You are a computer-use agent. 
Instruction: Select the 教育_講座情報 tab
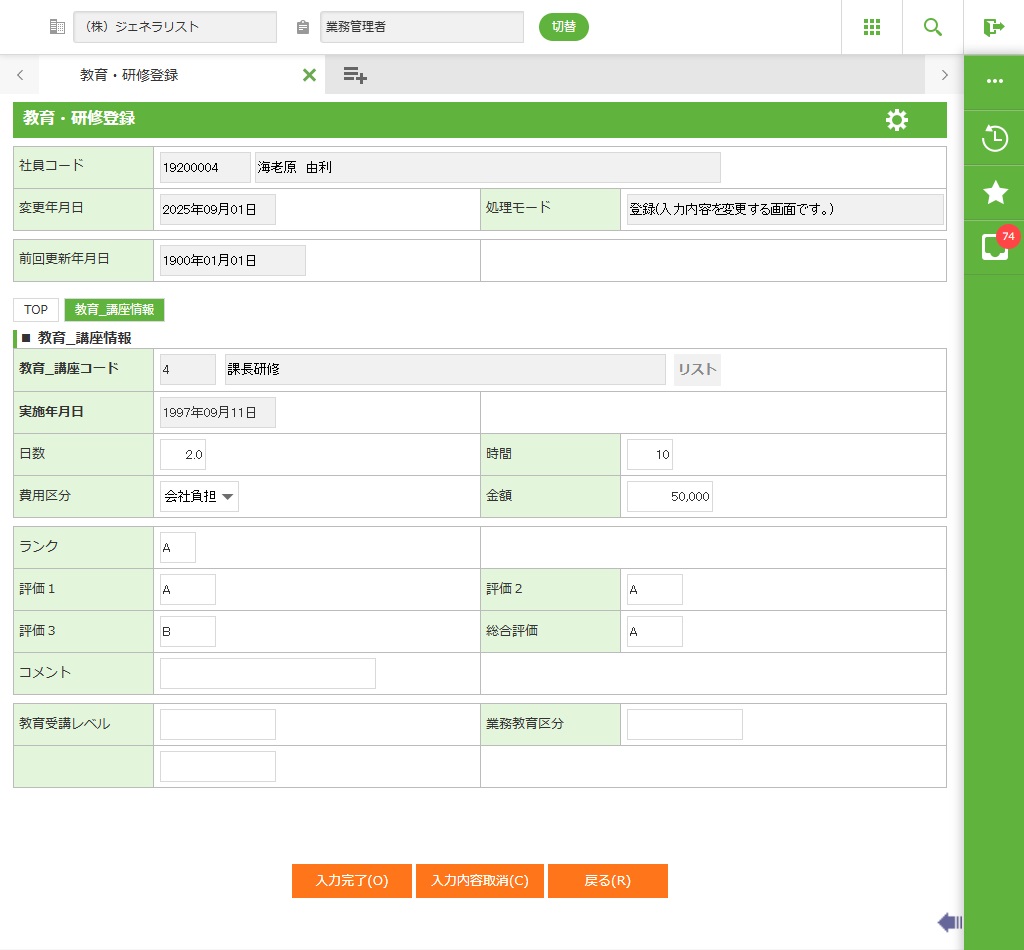[114, 310]
